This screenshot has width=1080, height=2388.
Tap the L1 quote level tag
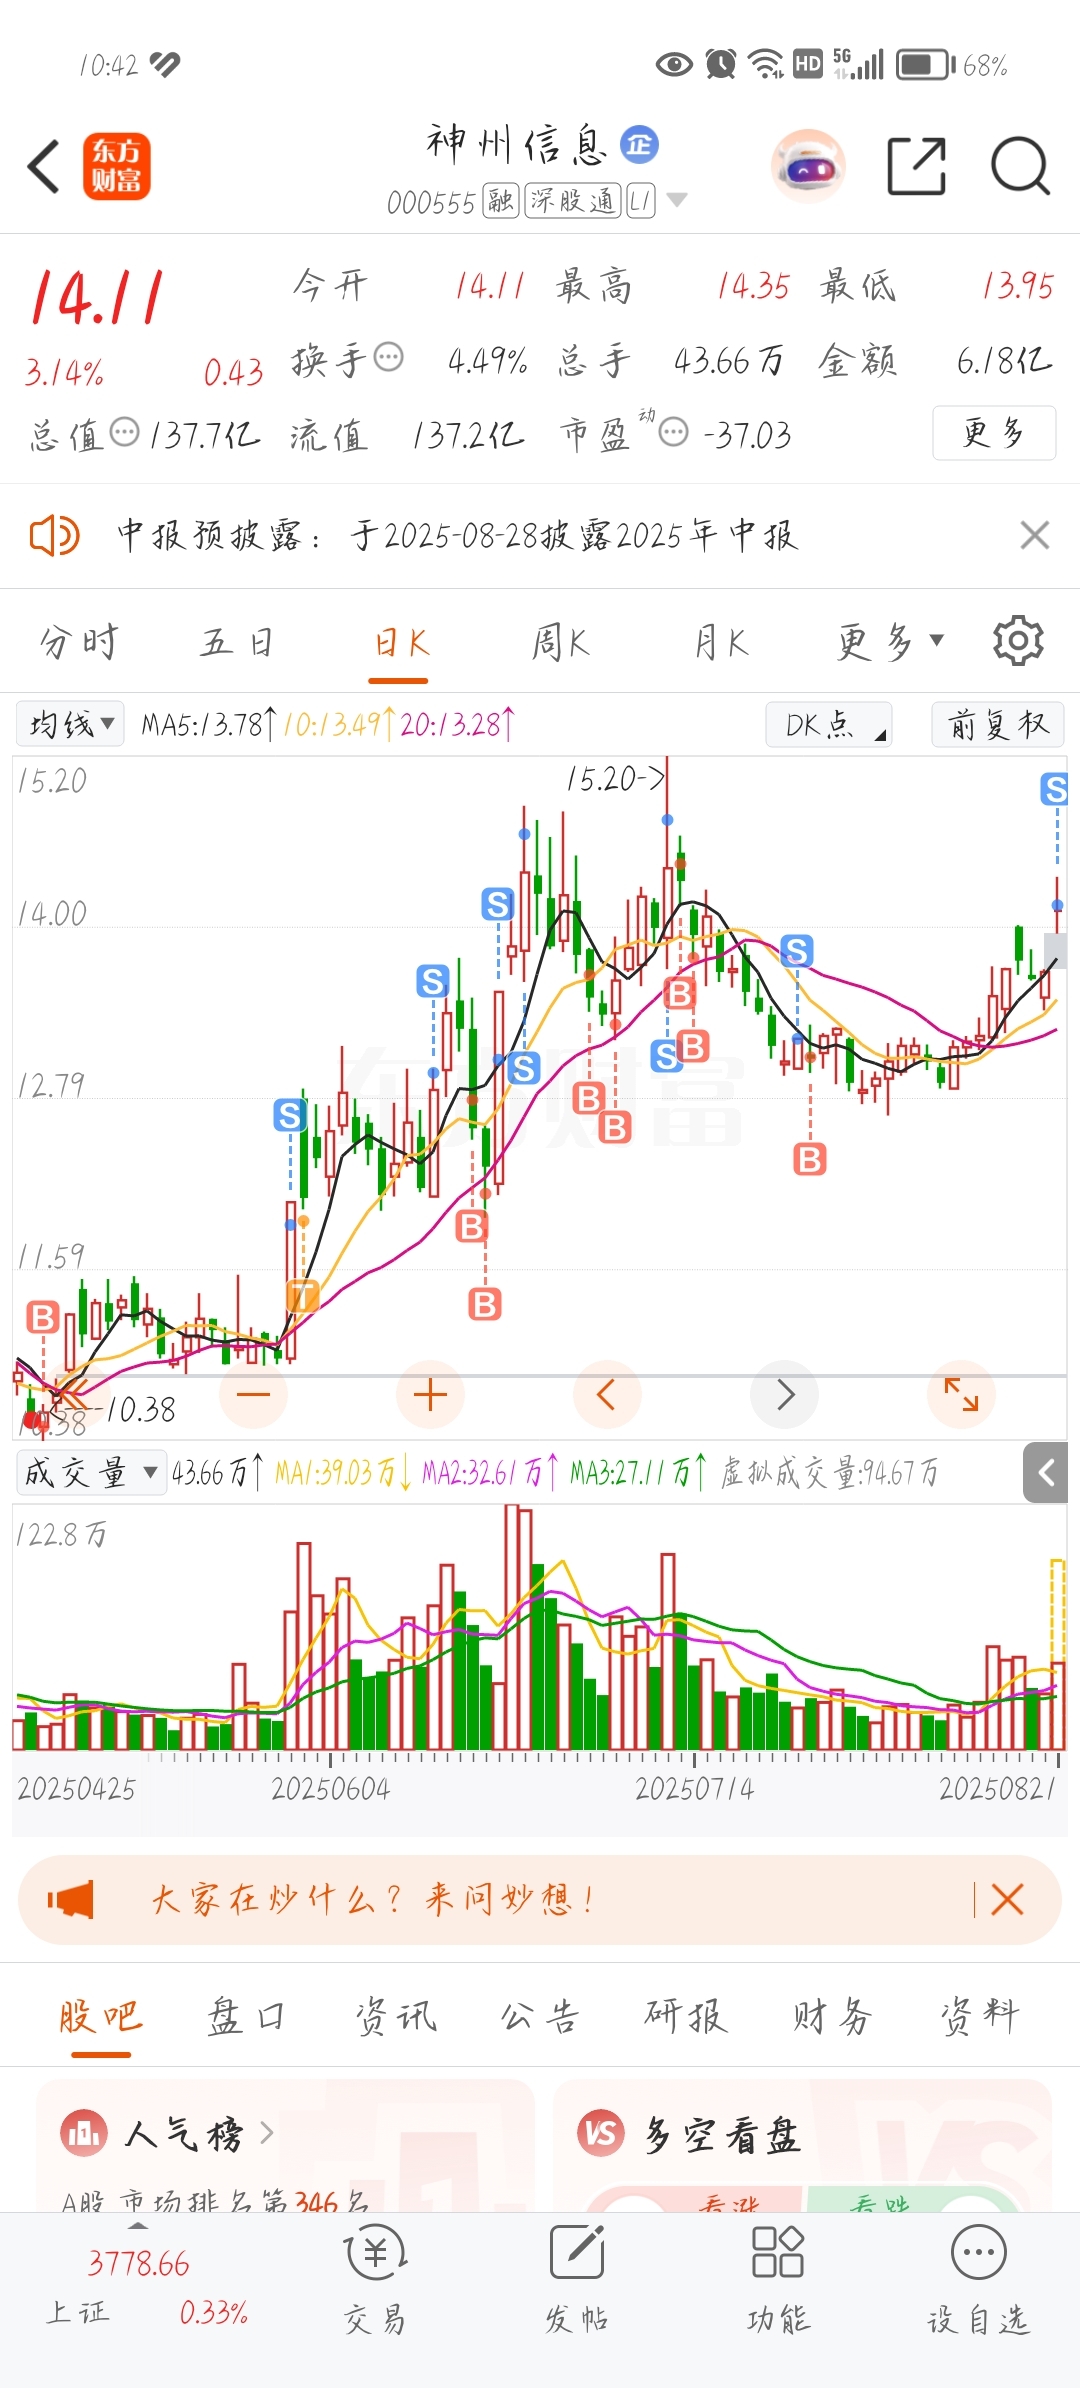(641, 201)
